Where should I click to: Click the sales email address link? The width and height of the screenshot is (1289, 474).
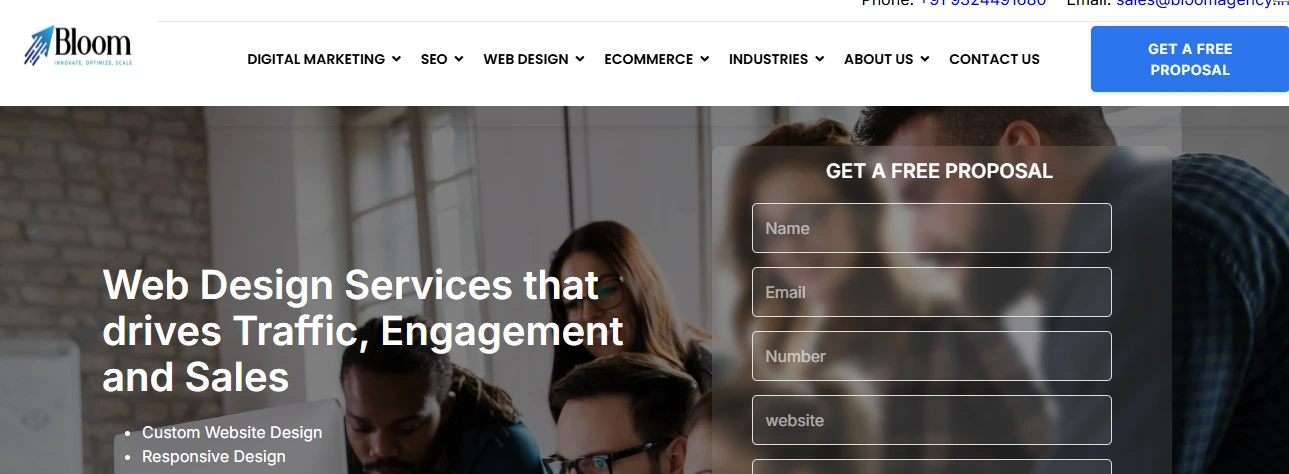click(x=1201, y=3)
